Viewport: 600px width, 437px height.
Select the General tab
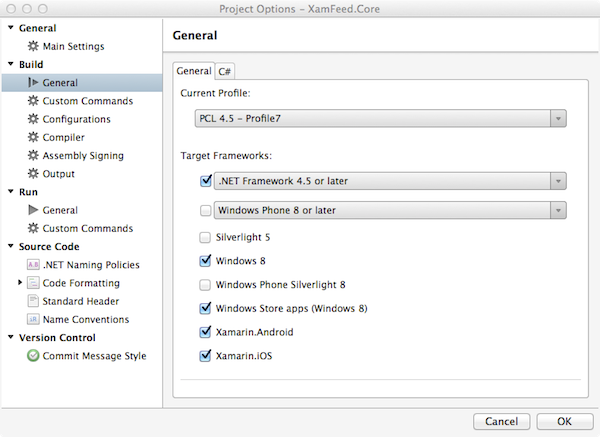(x=194, y=71)
